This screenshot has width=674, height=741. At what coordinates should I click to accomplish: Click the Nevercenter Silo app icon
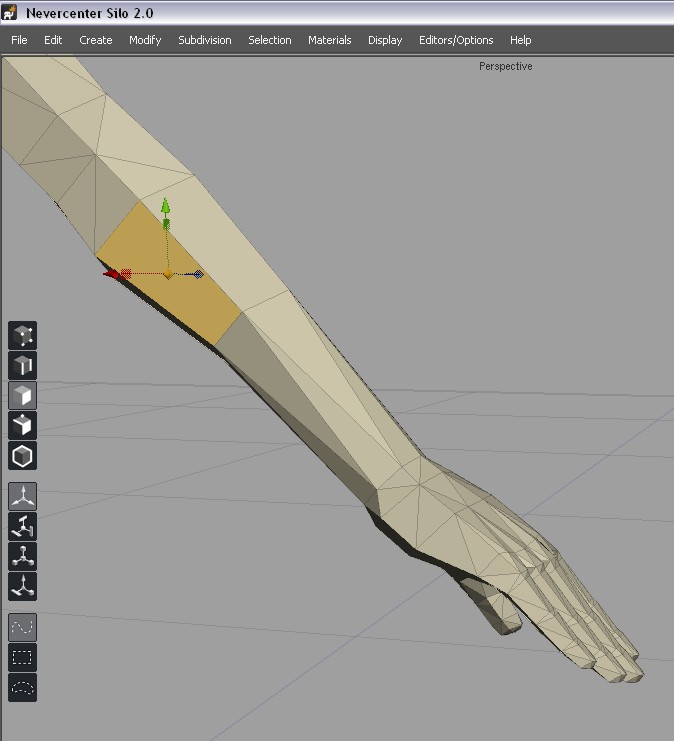tap(9, 13)
